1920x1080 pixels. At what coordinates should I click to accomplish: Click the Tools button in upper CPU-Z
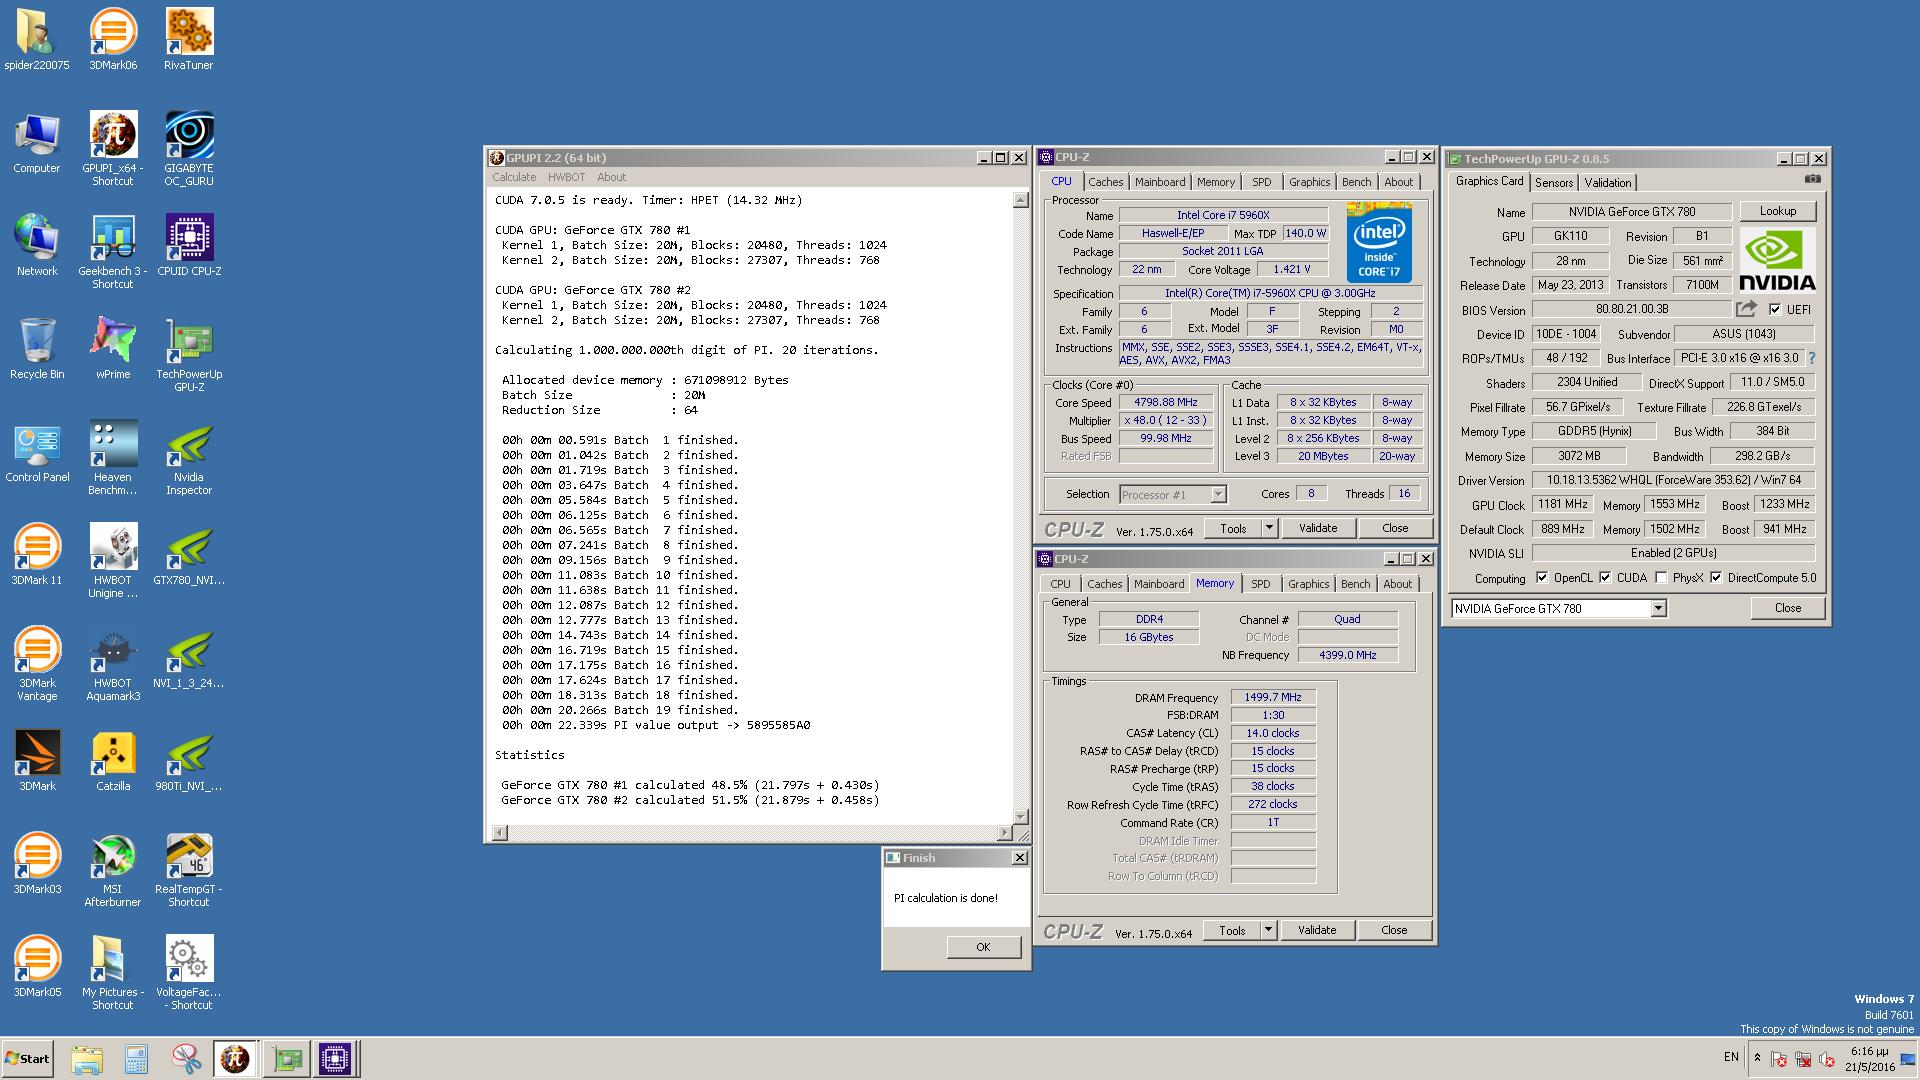[1233, 528]
